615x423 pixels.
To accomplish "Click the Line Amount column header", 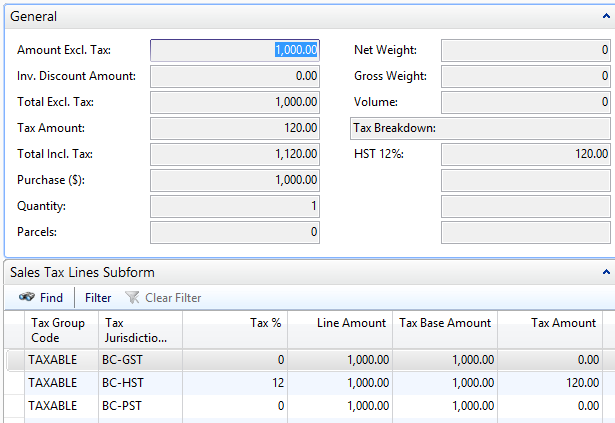I will click(340, 330).
